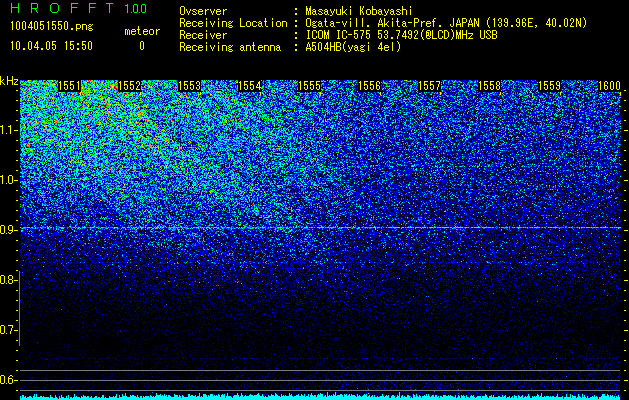Click the 1558 time marker
Screen dimensions: 629x400
(x=490, y=86)
